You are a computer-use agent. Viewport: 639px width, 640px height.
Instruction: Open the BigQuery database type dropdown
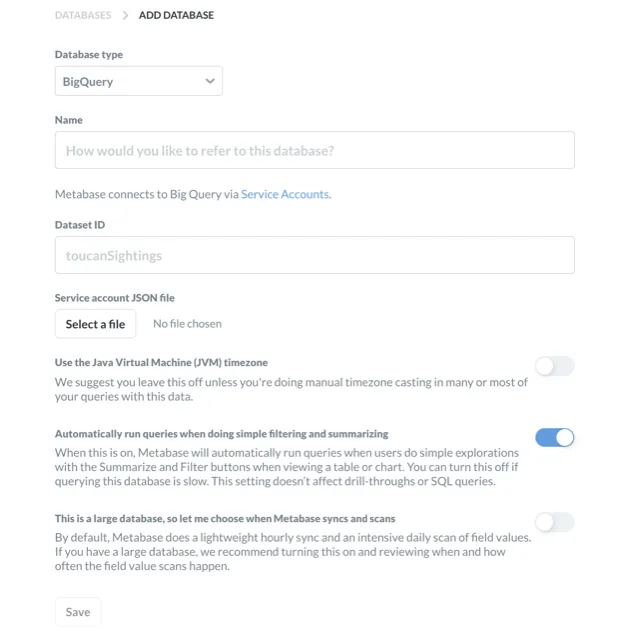coord(139,81)
